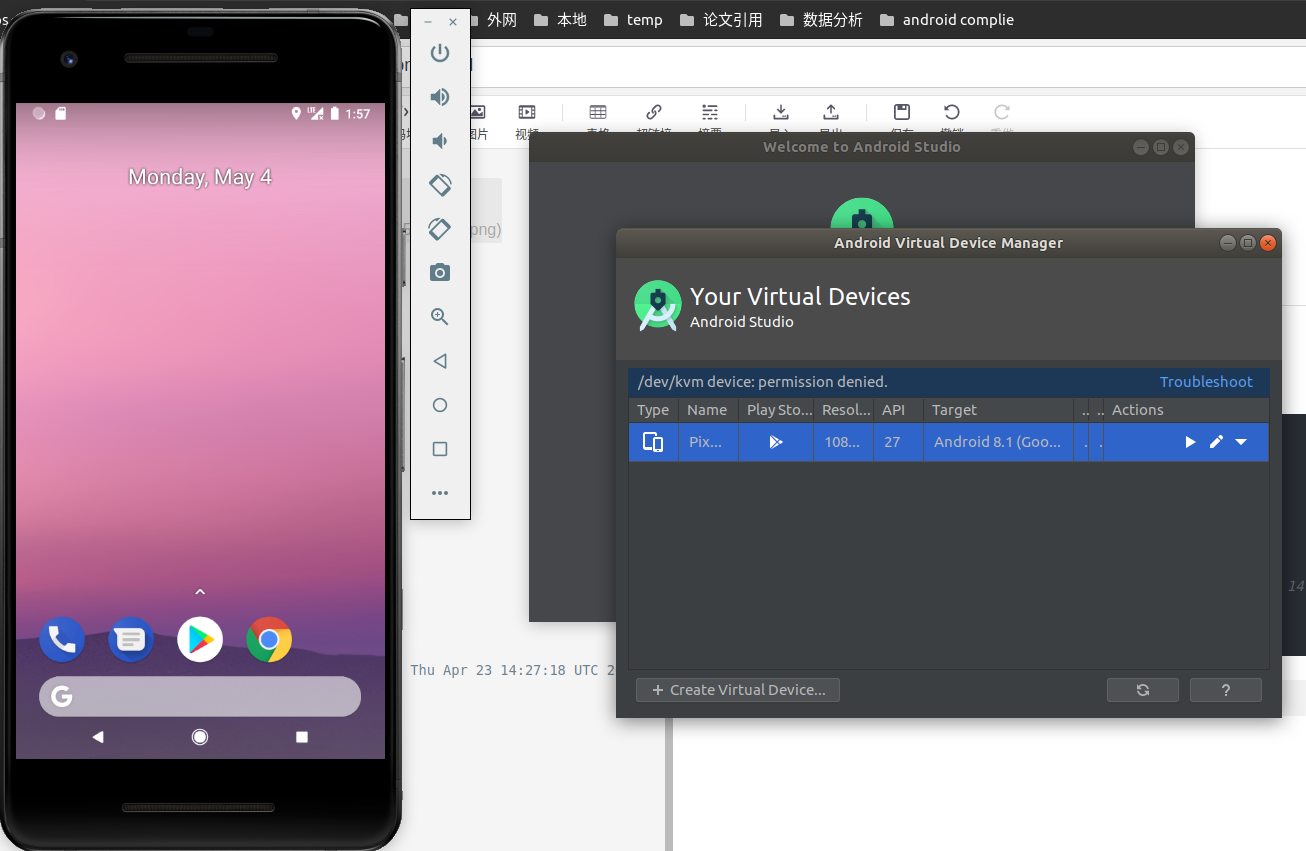Image resolution: width=1306 pixels, height=851 pixels.
Task: Click the redo icon in editor toolbar
Action: 1002,113
